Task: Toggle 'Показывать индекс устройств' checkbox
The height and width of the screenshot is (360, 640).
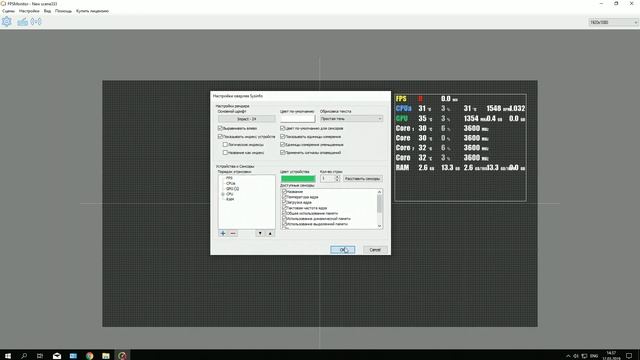Action: coord(220,136)
